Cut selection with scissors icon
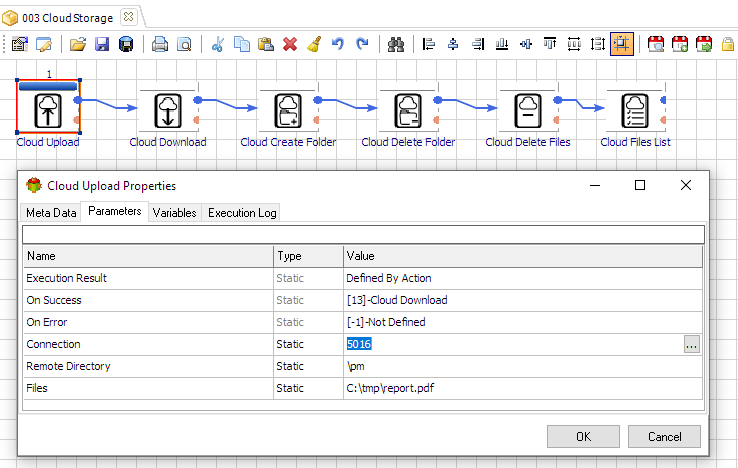The height and width of the screenshot is (468, 738). coord(217,44)
